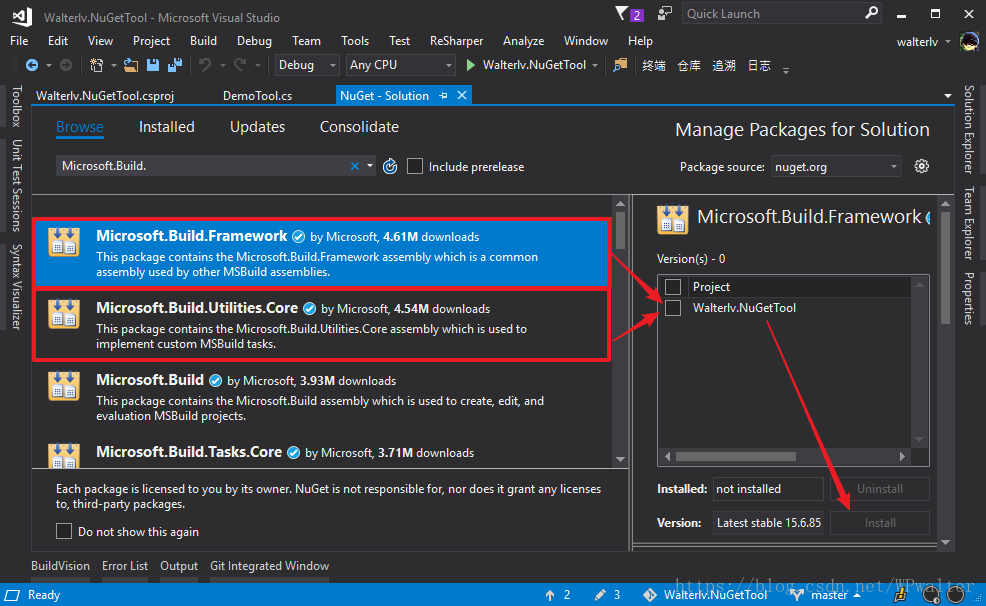Open the Version Latest stable dropdown
Screen dimensions: 986x606
pyautogui.click(x=768, y=522)
